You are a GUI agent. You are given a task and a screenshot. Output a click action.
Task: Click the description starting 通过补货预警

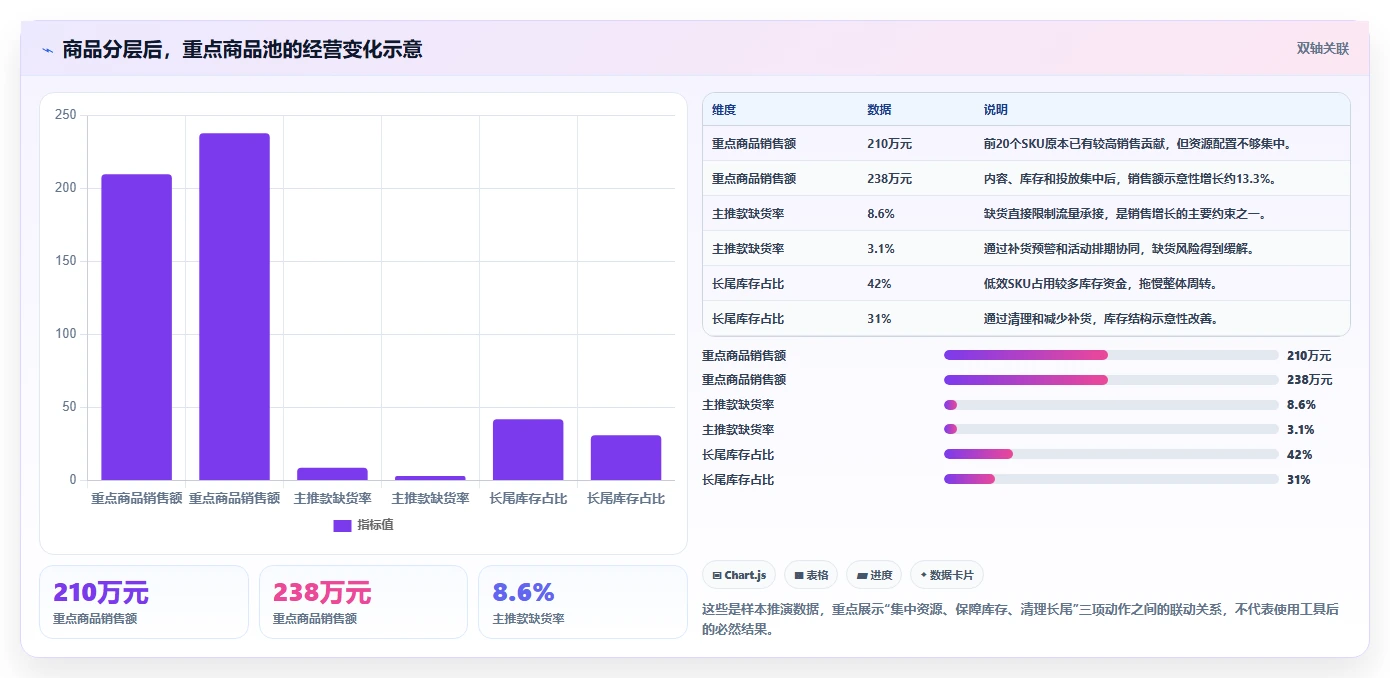point(1119,249)
